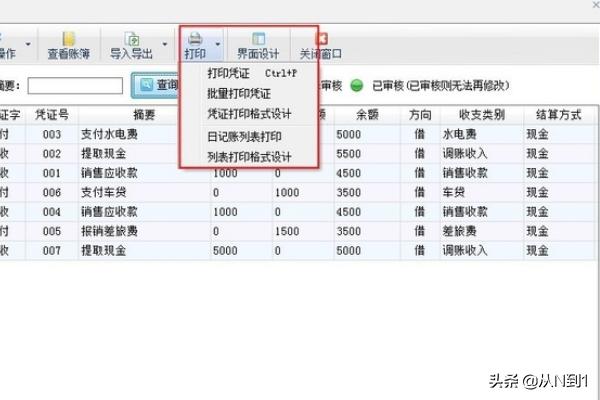Image resolution: width=600 pixels, height=400 pixels.
Task: Click the 水电费 category cell
Action: click(460, 134)
